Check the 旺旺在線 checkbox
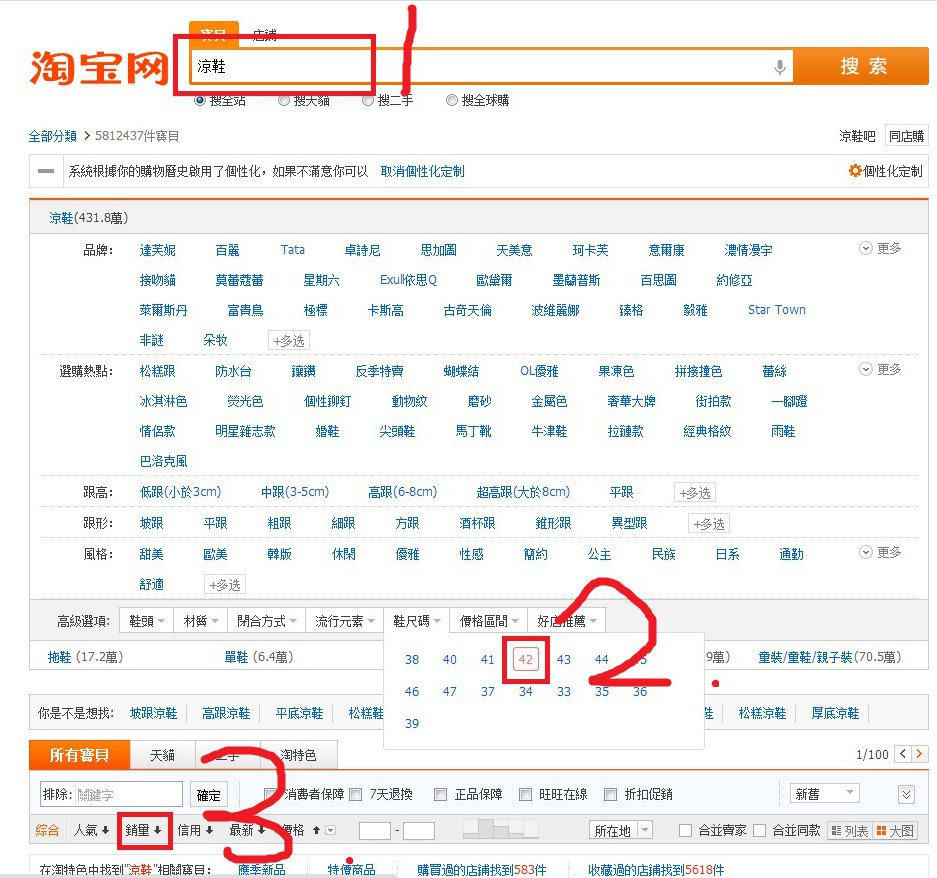This screenshot has width=937, height=878. pyautogui.click(x=525, y=794)
